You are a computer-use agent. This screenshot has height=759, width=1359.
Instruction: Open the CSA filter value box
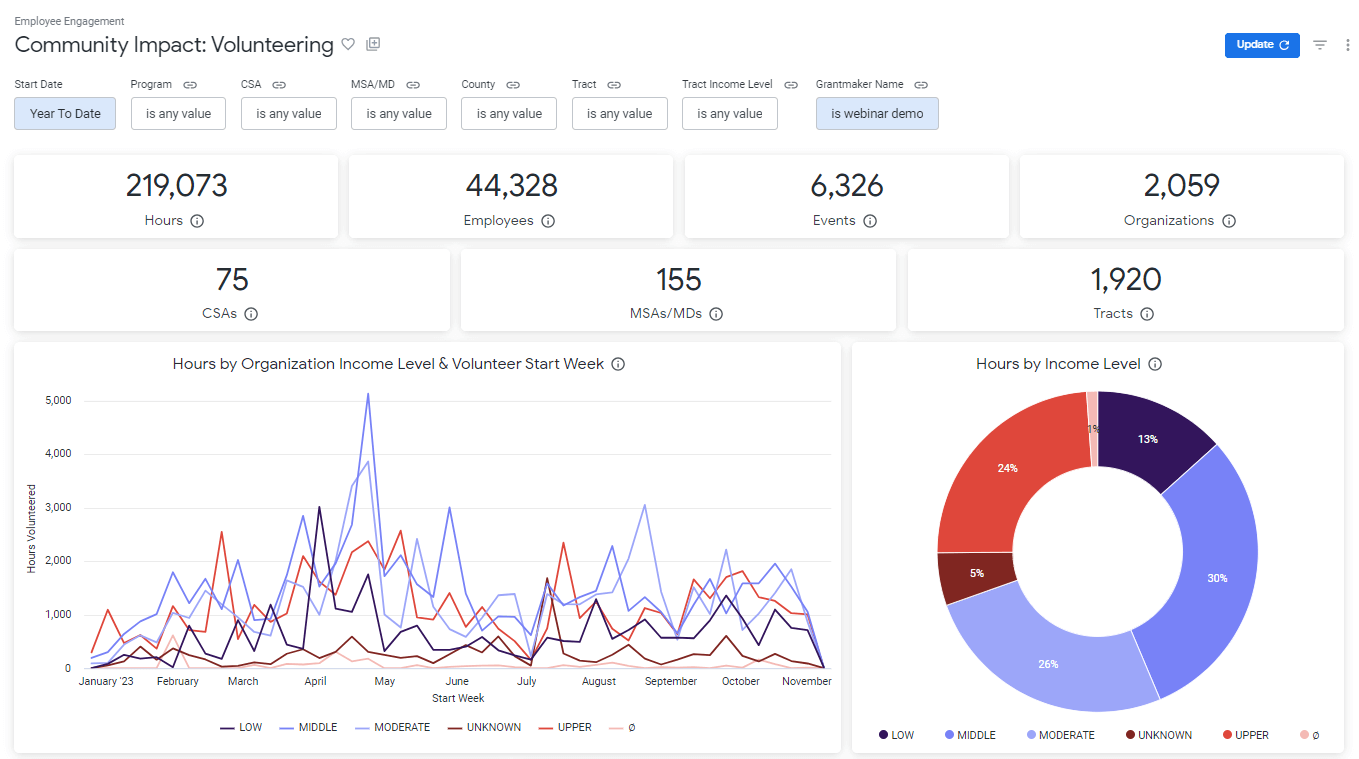tap(288, 114)
